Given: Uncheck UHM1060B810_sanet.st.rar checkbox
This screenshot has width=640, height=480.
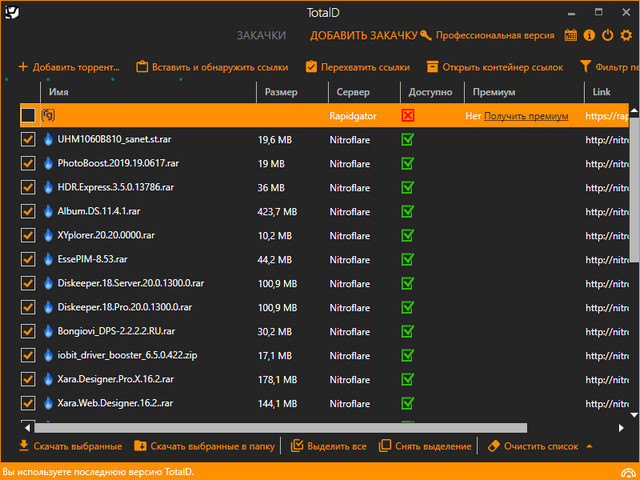Looking at the screenshot, I should (28, 140).
